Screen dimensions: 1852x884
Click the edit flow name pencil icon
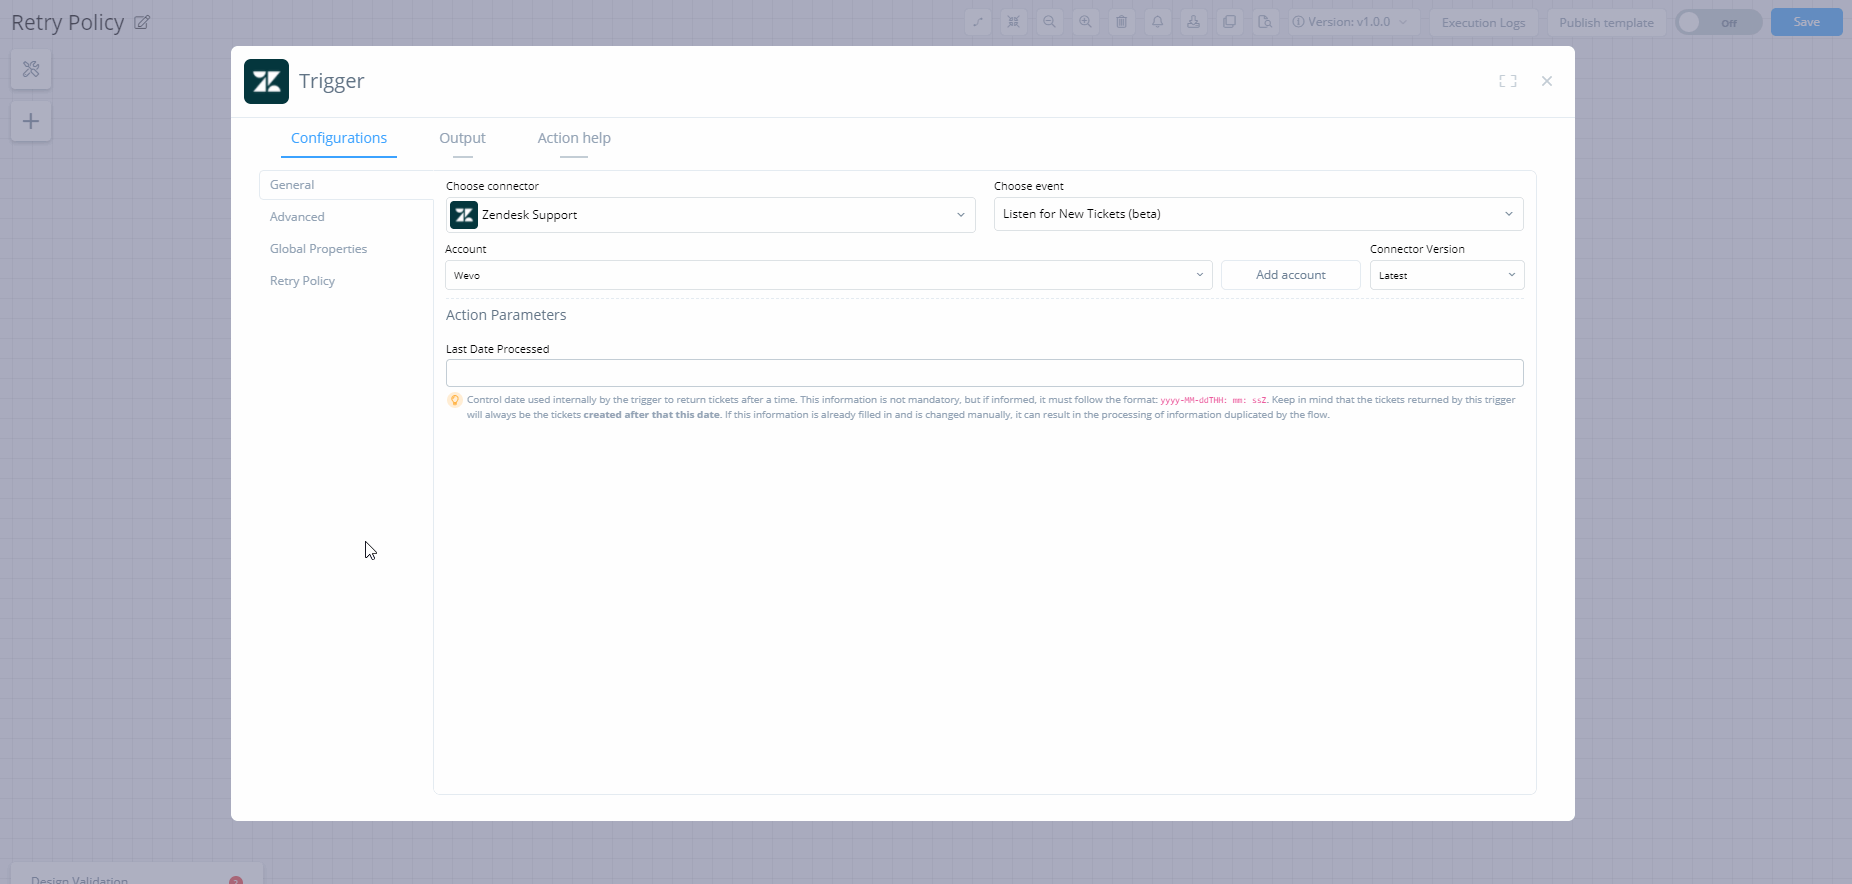pyautogui.click(x=142, y=22)
